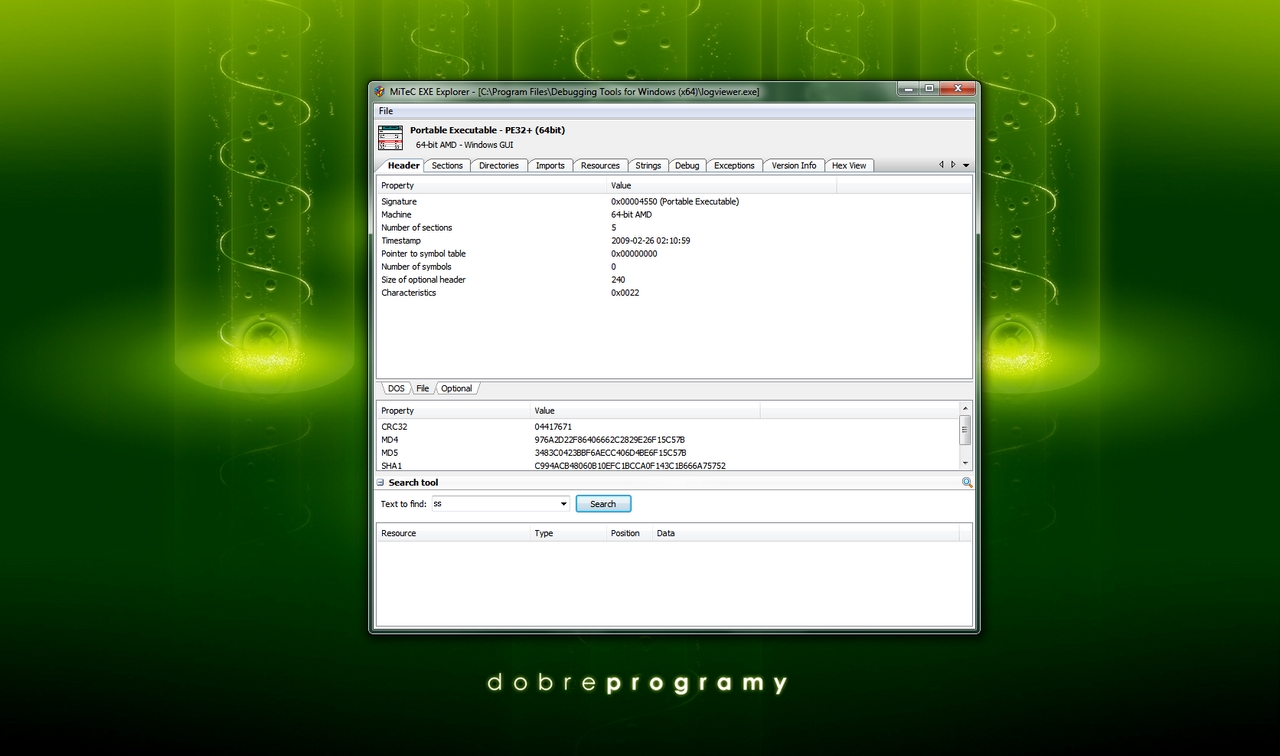Click the Text to find input field

(x=493, y=505)
